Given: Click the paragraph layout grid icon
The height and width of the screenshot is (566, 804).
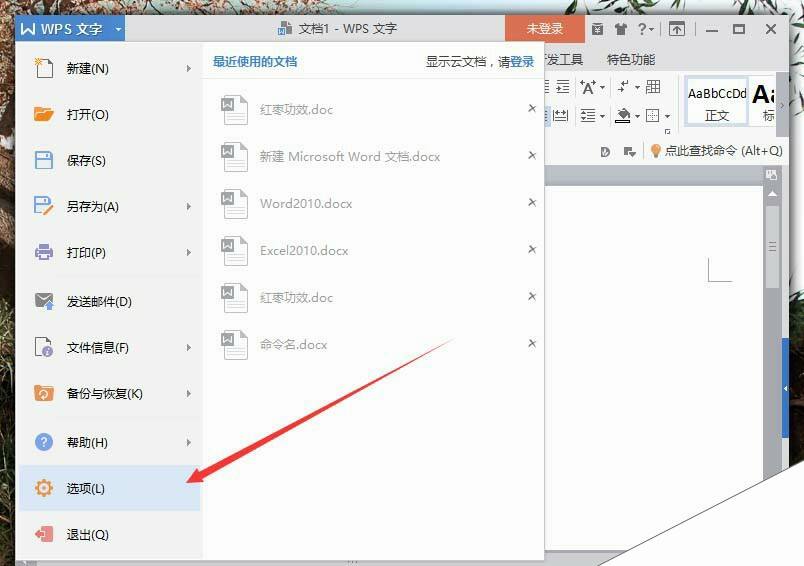Looking at the screenshot, I should coord(653,87).
